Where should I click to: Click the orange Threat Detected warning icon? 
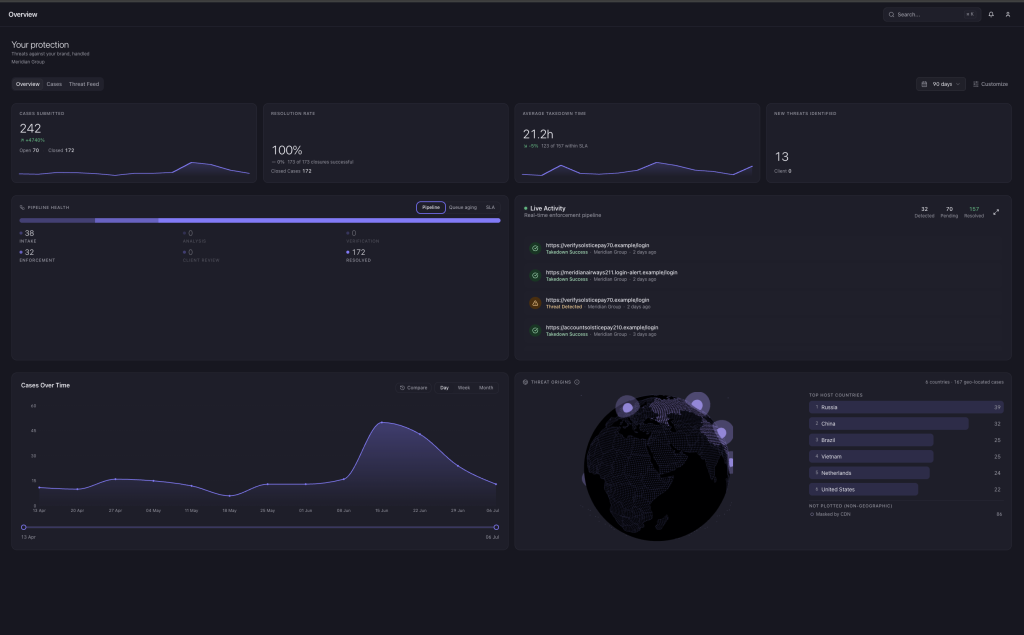(535, 303)
